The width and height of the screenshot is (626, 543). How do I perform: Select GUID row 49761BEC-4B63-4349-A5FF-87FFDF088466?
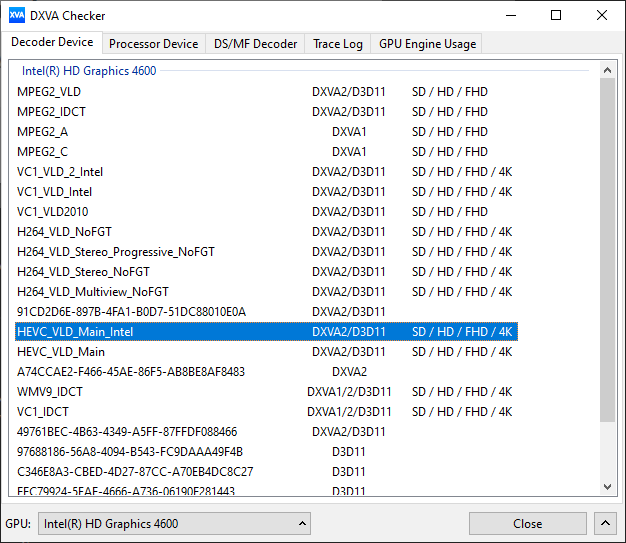266,432
